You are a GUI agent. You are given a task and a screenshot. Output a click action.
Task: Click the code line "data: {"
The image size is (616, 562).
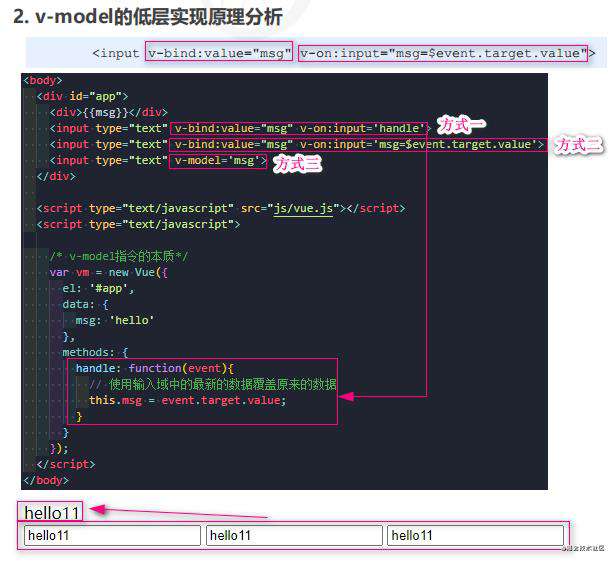[85, 305]
